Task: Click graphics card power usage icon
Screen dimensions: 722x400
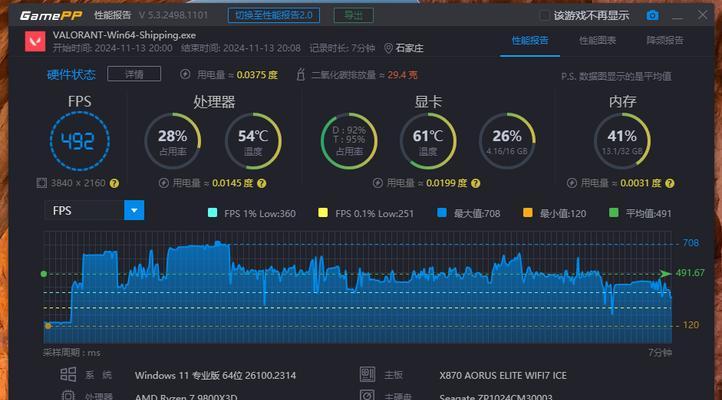Action: (378, 183)
